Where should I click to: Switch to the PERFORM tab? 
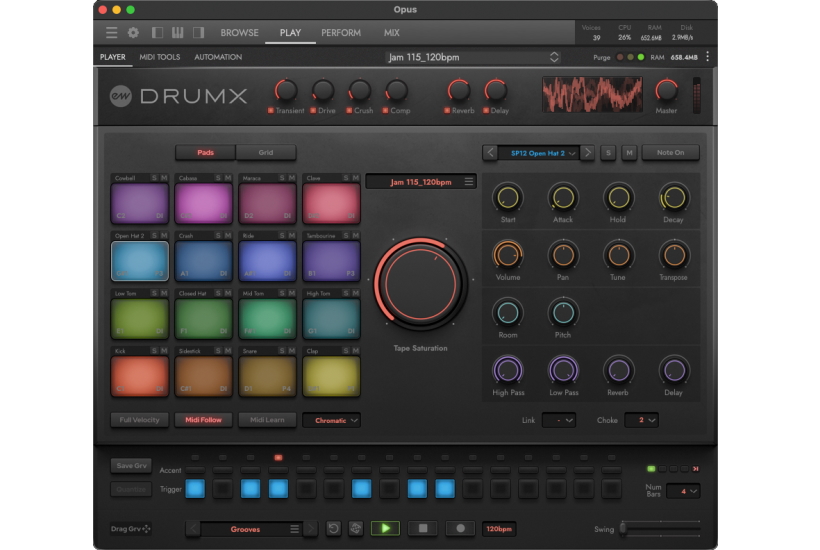coord(341,32)
